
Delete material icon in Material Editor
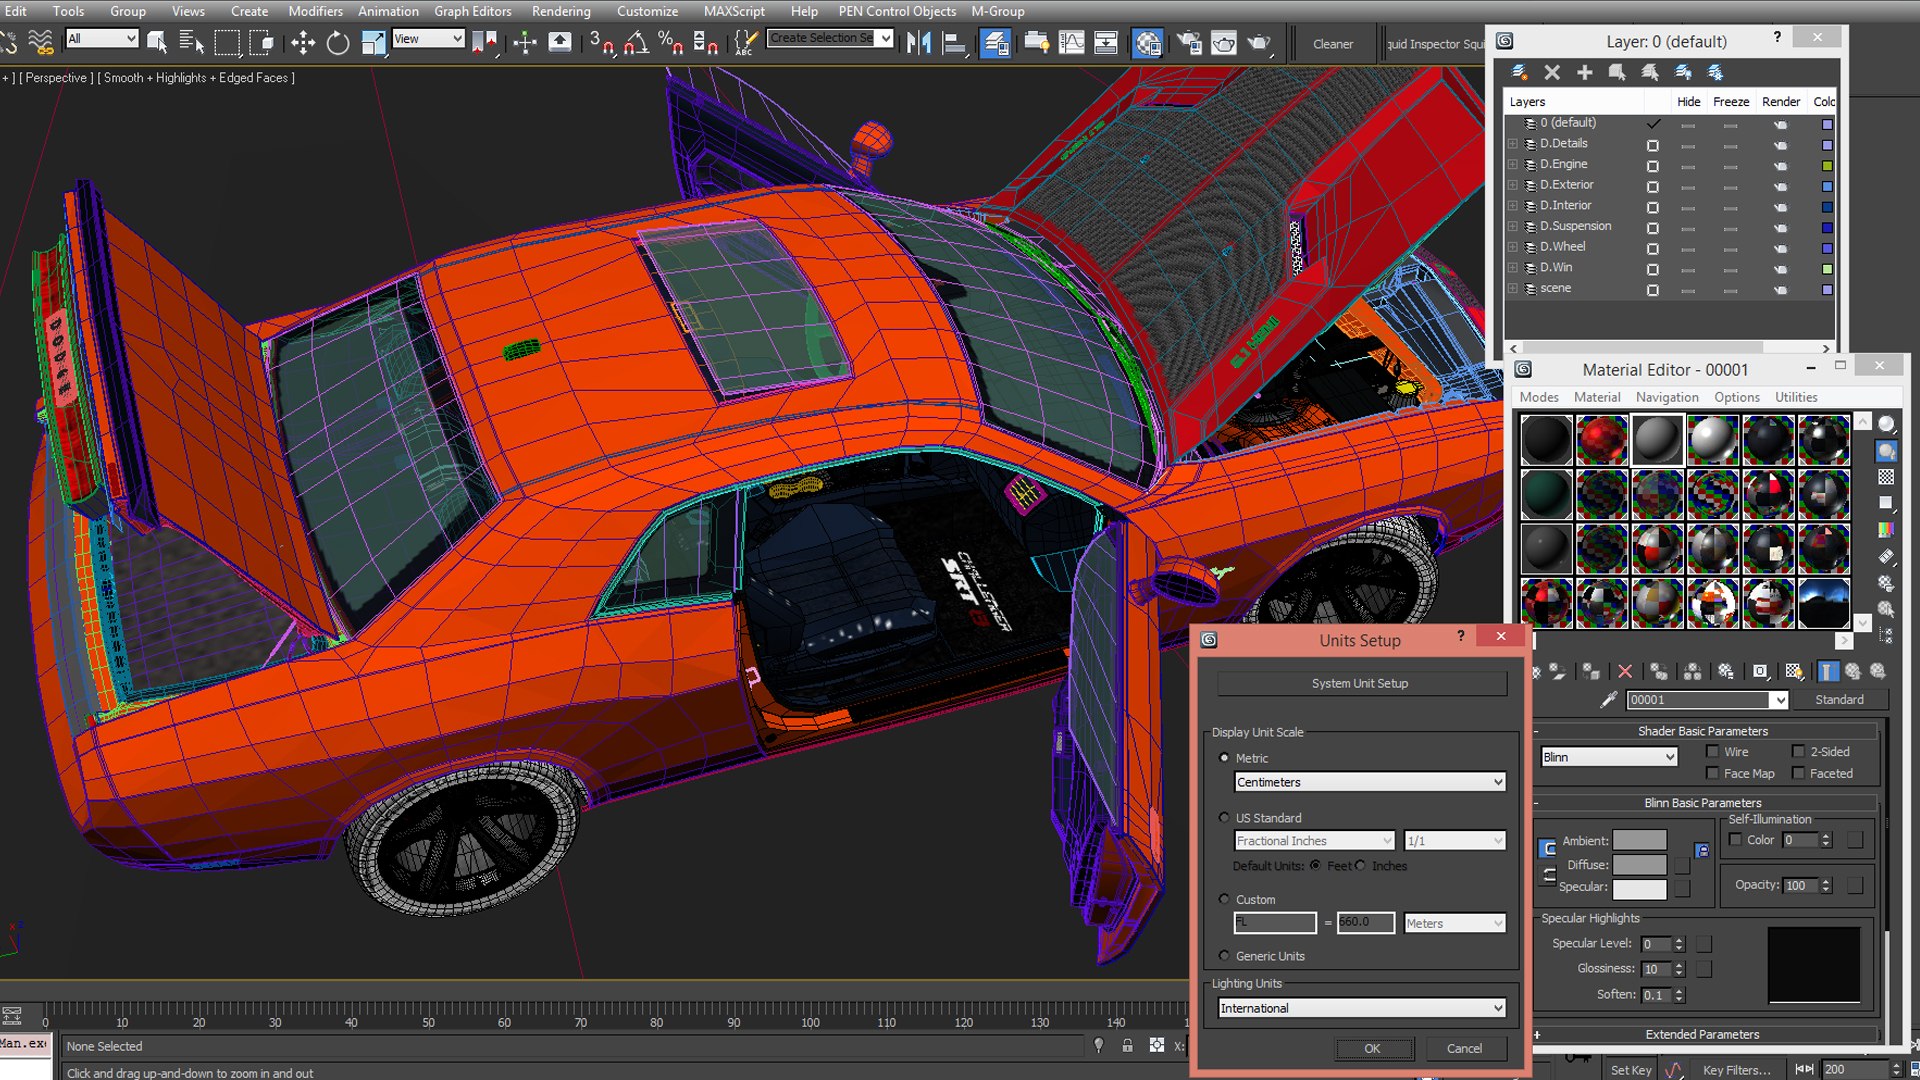(1625, 672)
